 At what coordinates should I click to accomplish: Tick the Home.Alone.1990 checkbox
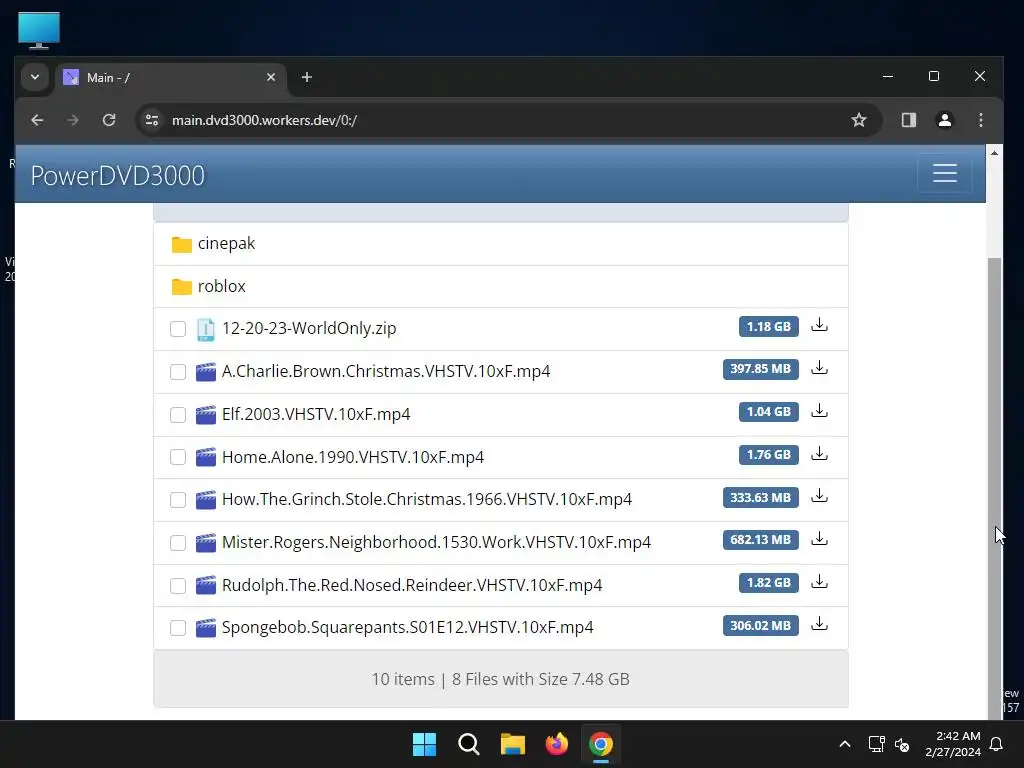(178, 457)
